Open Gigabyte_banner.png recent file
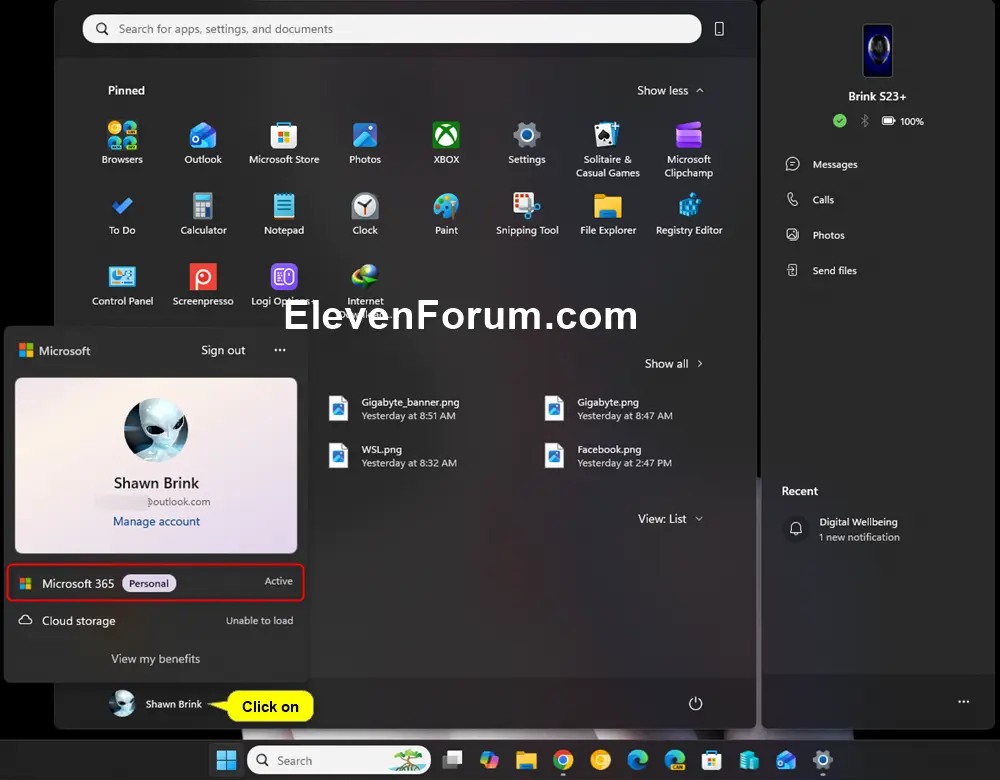The width and height of the screenshot is (1000, 780). (395, 409)
